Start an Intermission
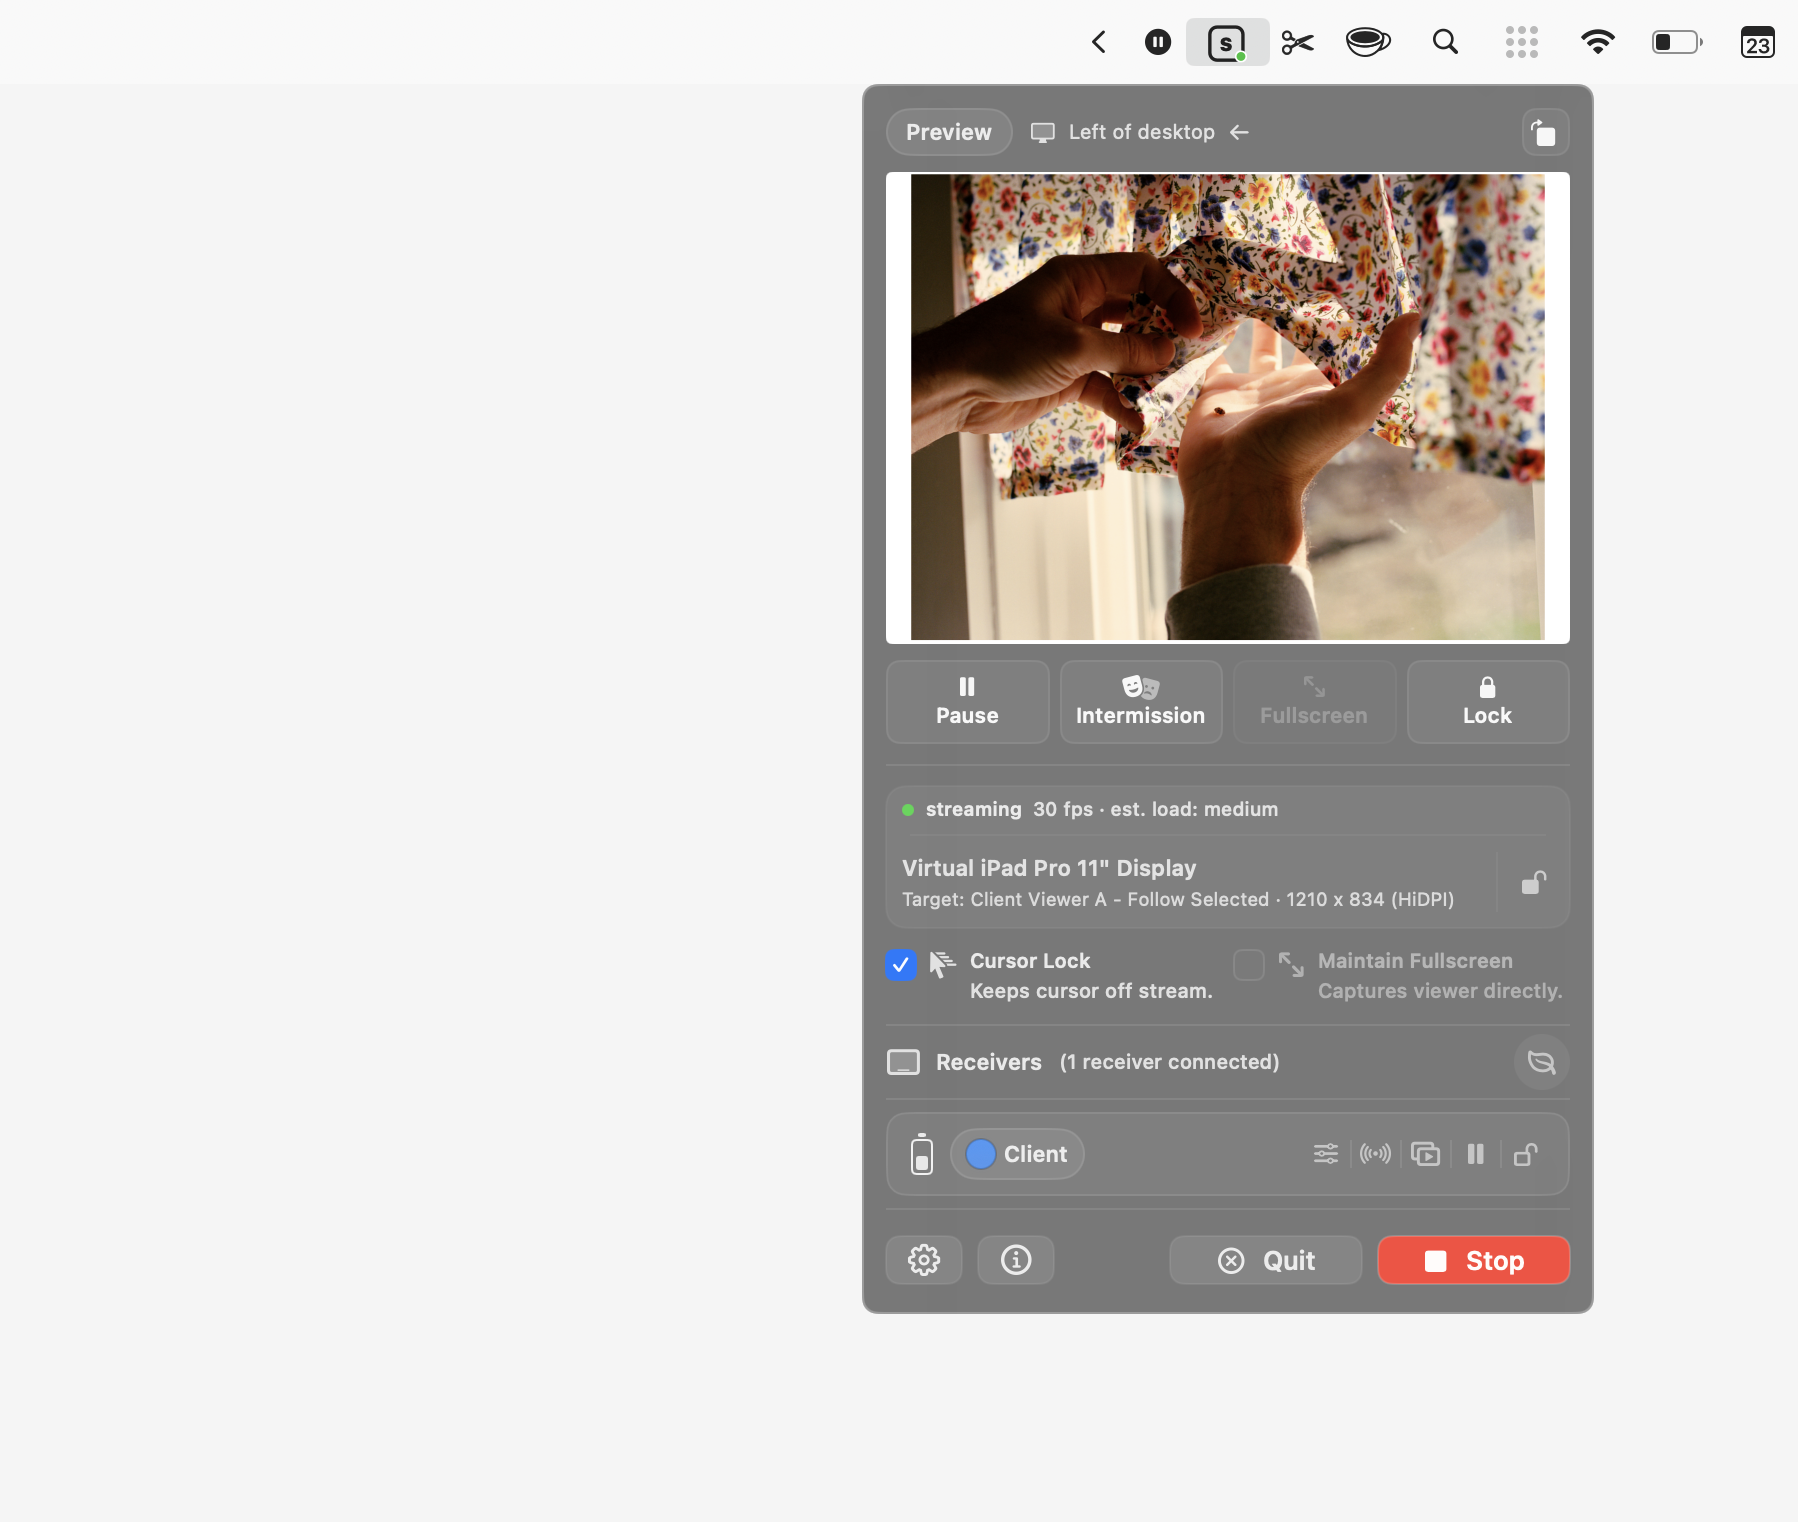The height and width of the screenshot is (1522, 1798). pos(1141,701)
